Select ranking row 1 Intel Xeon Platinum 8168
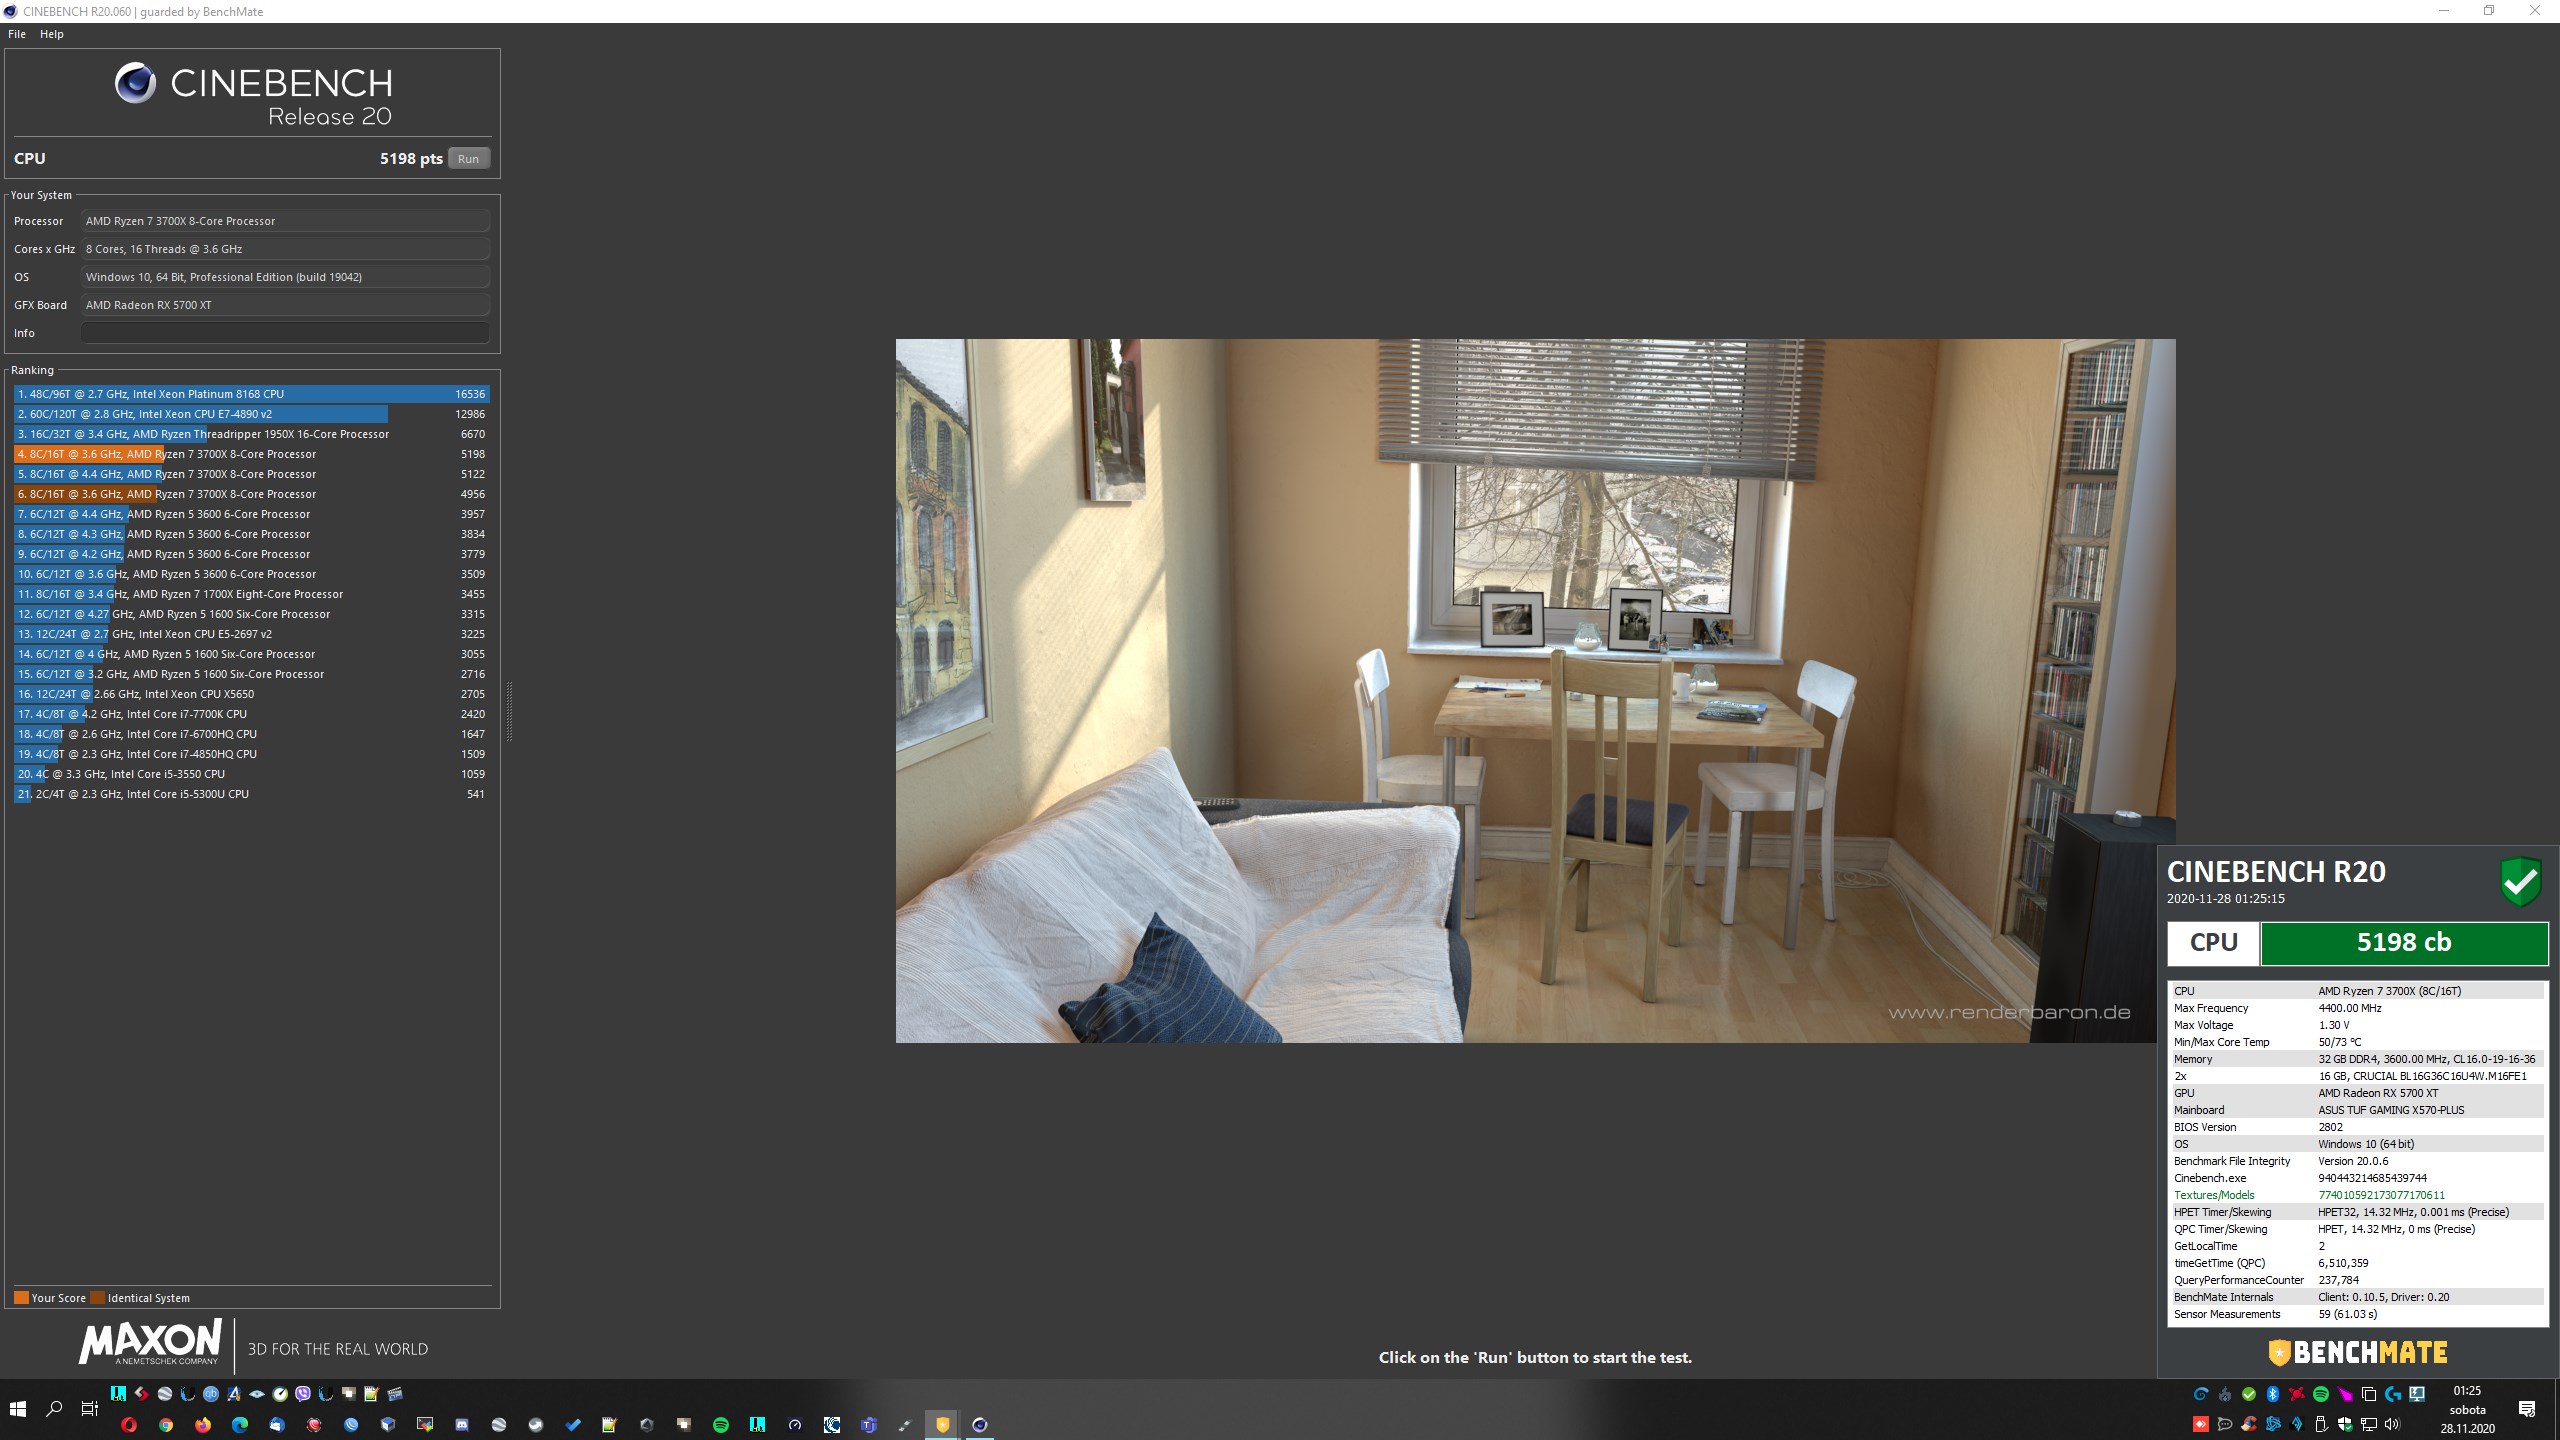 tap(251, 394)
